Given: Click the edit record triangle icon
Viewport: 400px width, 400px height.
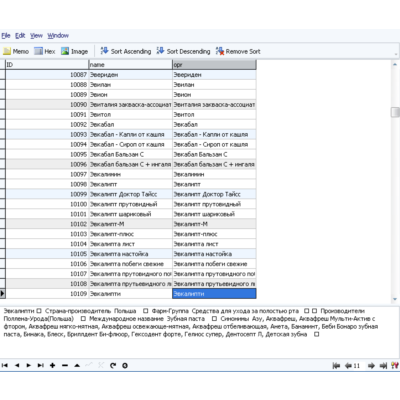Looking at the screenshot, I should click(77, 365).
